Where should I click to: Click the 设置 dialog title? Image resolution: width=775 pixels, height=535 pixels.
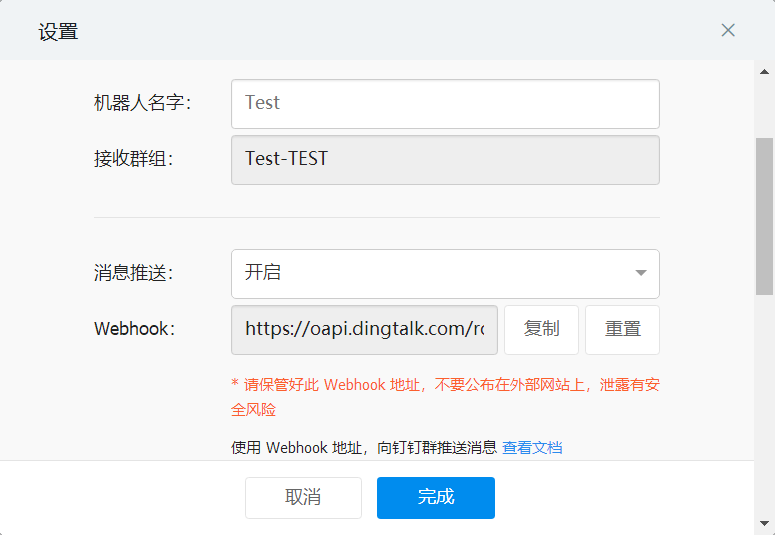tap(58, 31)
